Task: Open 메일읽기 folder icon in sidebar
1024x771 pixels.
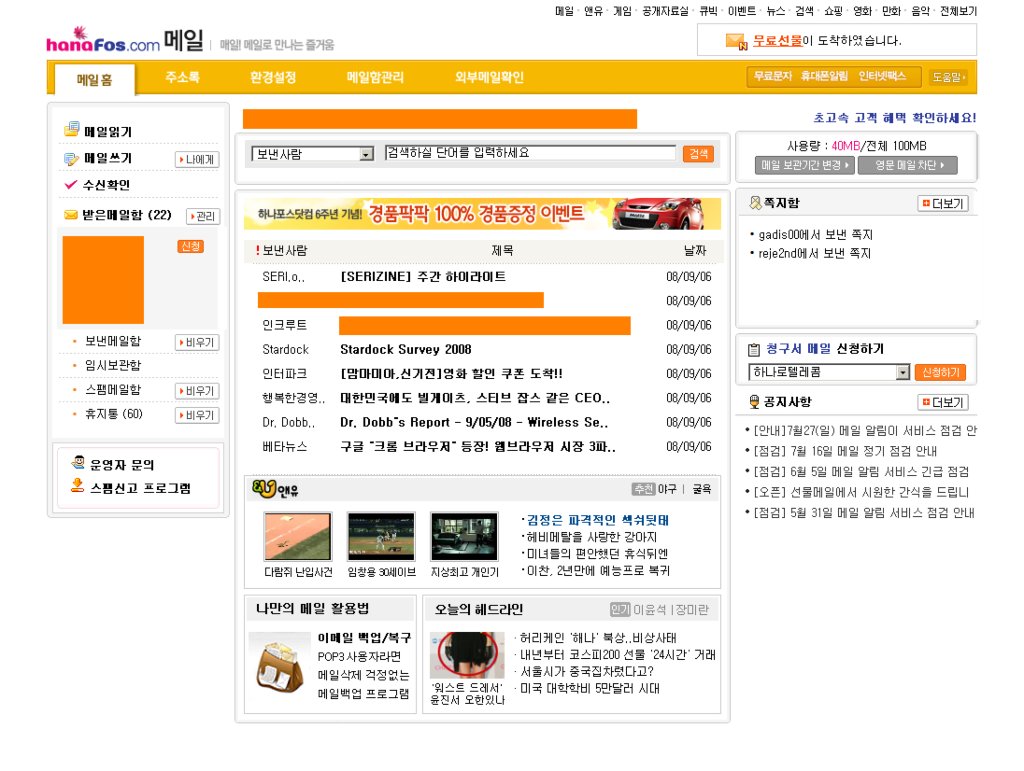Action: 72,129
